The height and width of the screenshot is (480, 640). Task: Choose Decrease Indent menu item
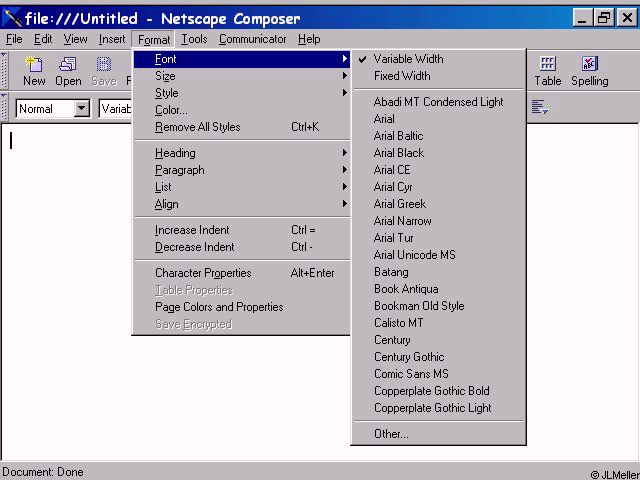click(242, 247)
